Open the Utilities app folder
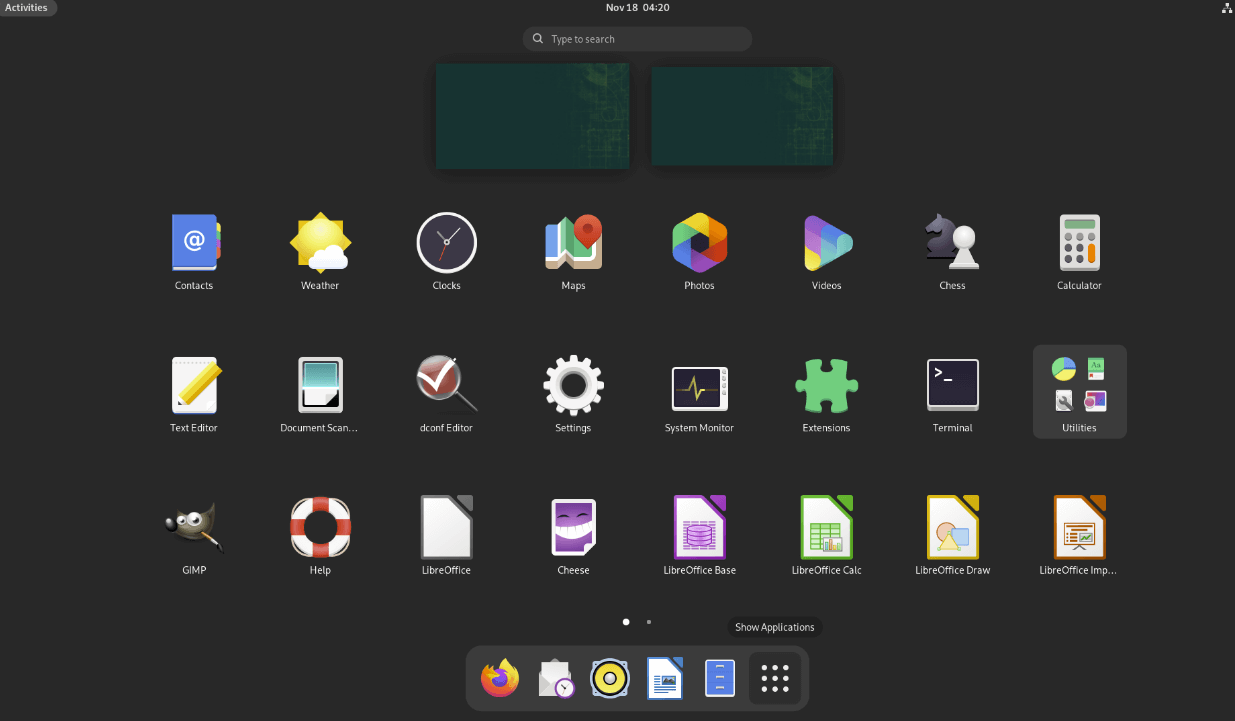The image size is (1235, 721). click(x=1079, y=391)
